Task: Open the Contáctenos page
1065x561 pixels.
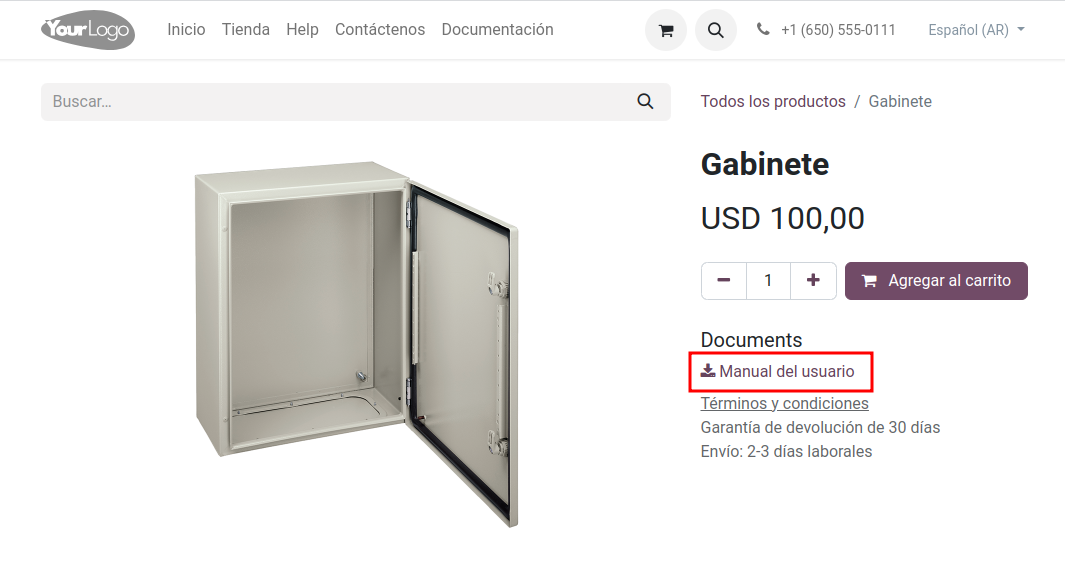Action: coord(380,29)
